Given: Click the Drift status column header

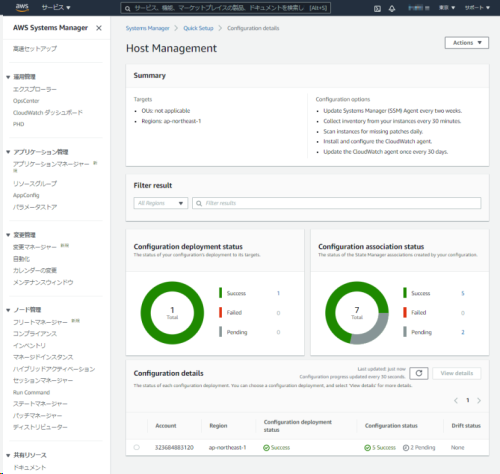Looking at the screenshot, I should 466,426.
